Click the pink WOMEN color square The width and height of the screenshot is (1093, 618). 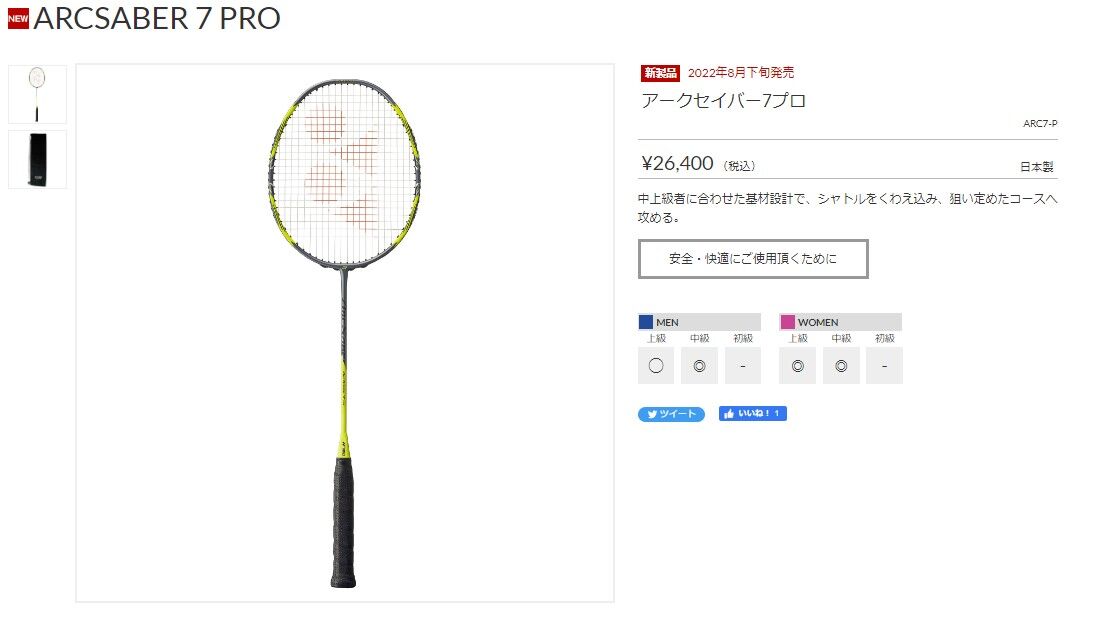pyautogui.click(x=788, y=322)
